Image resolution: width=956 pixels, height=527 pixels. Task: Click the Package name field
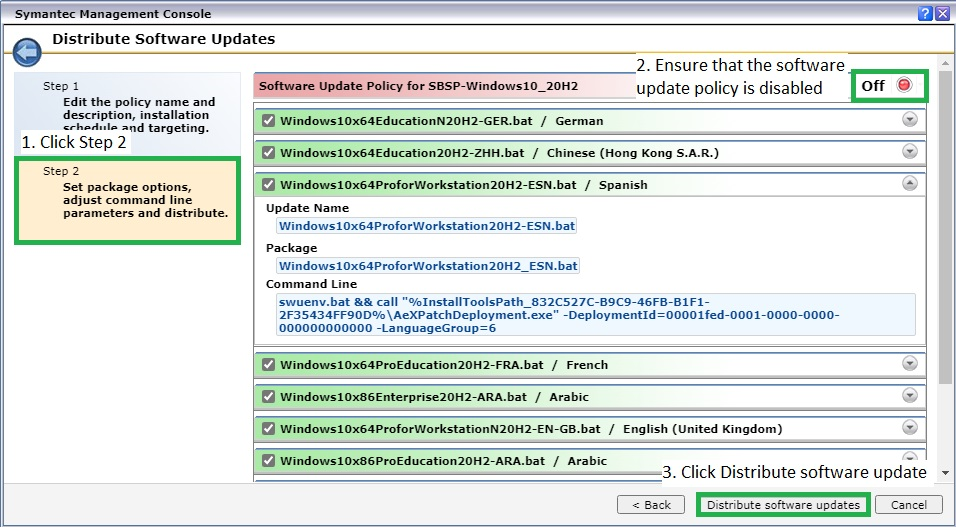[x=428, y=266]
